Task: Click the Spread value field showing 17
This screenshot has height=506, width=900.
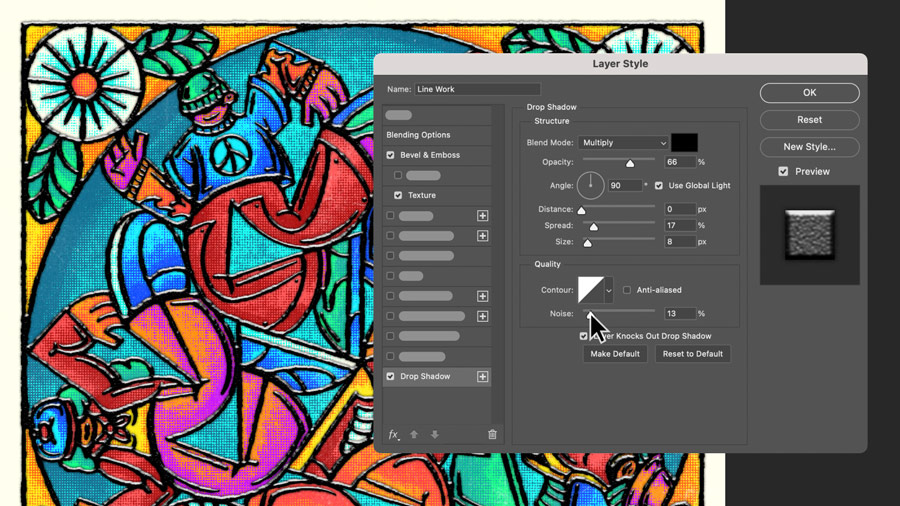Action: 680,225
